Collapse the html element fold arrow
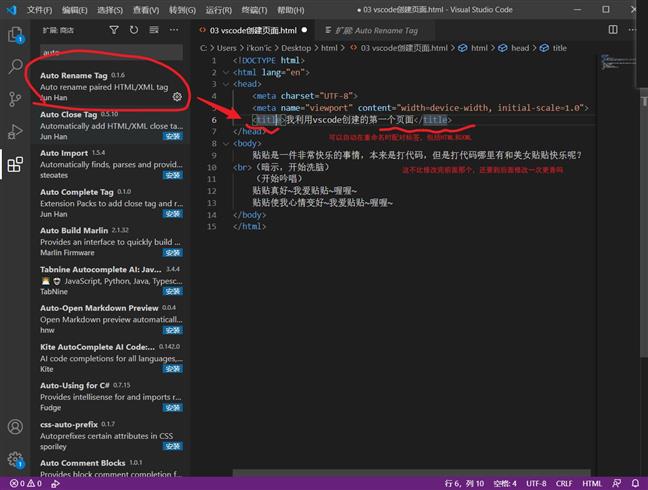Screen dimensions: 648x490 [x=226, y=72]
